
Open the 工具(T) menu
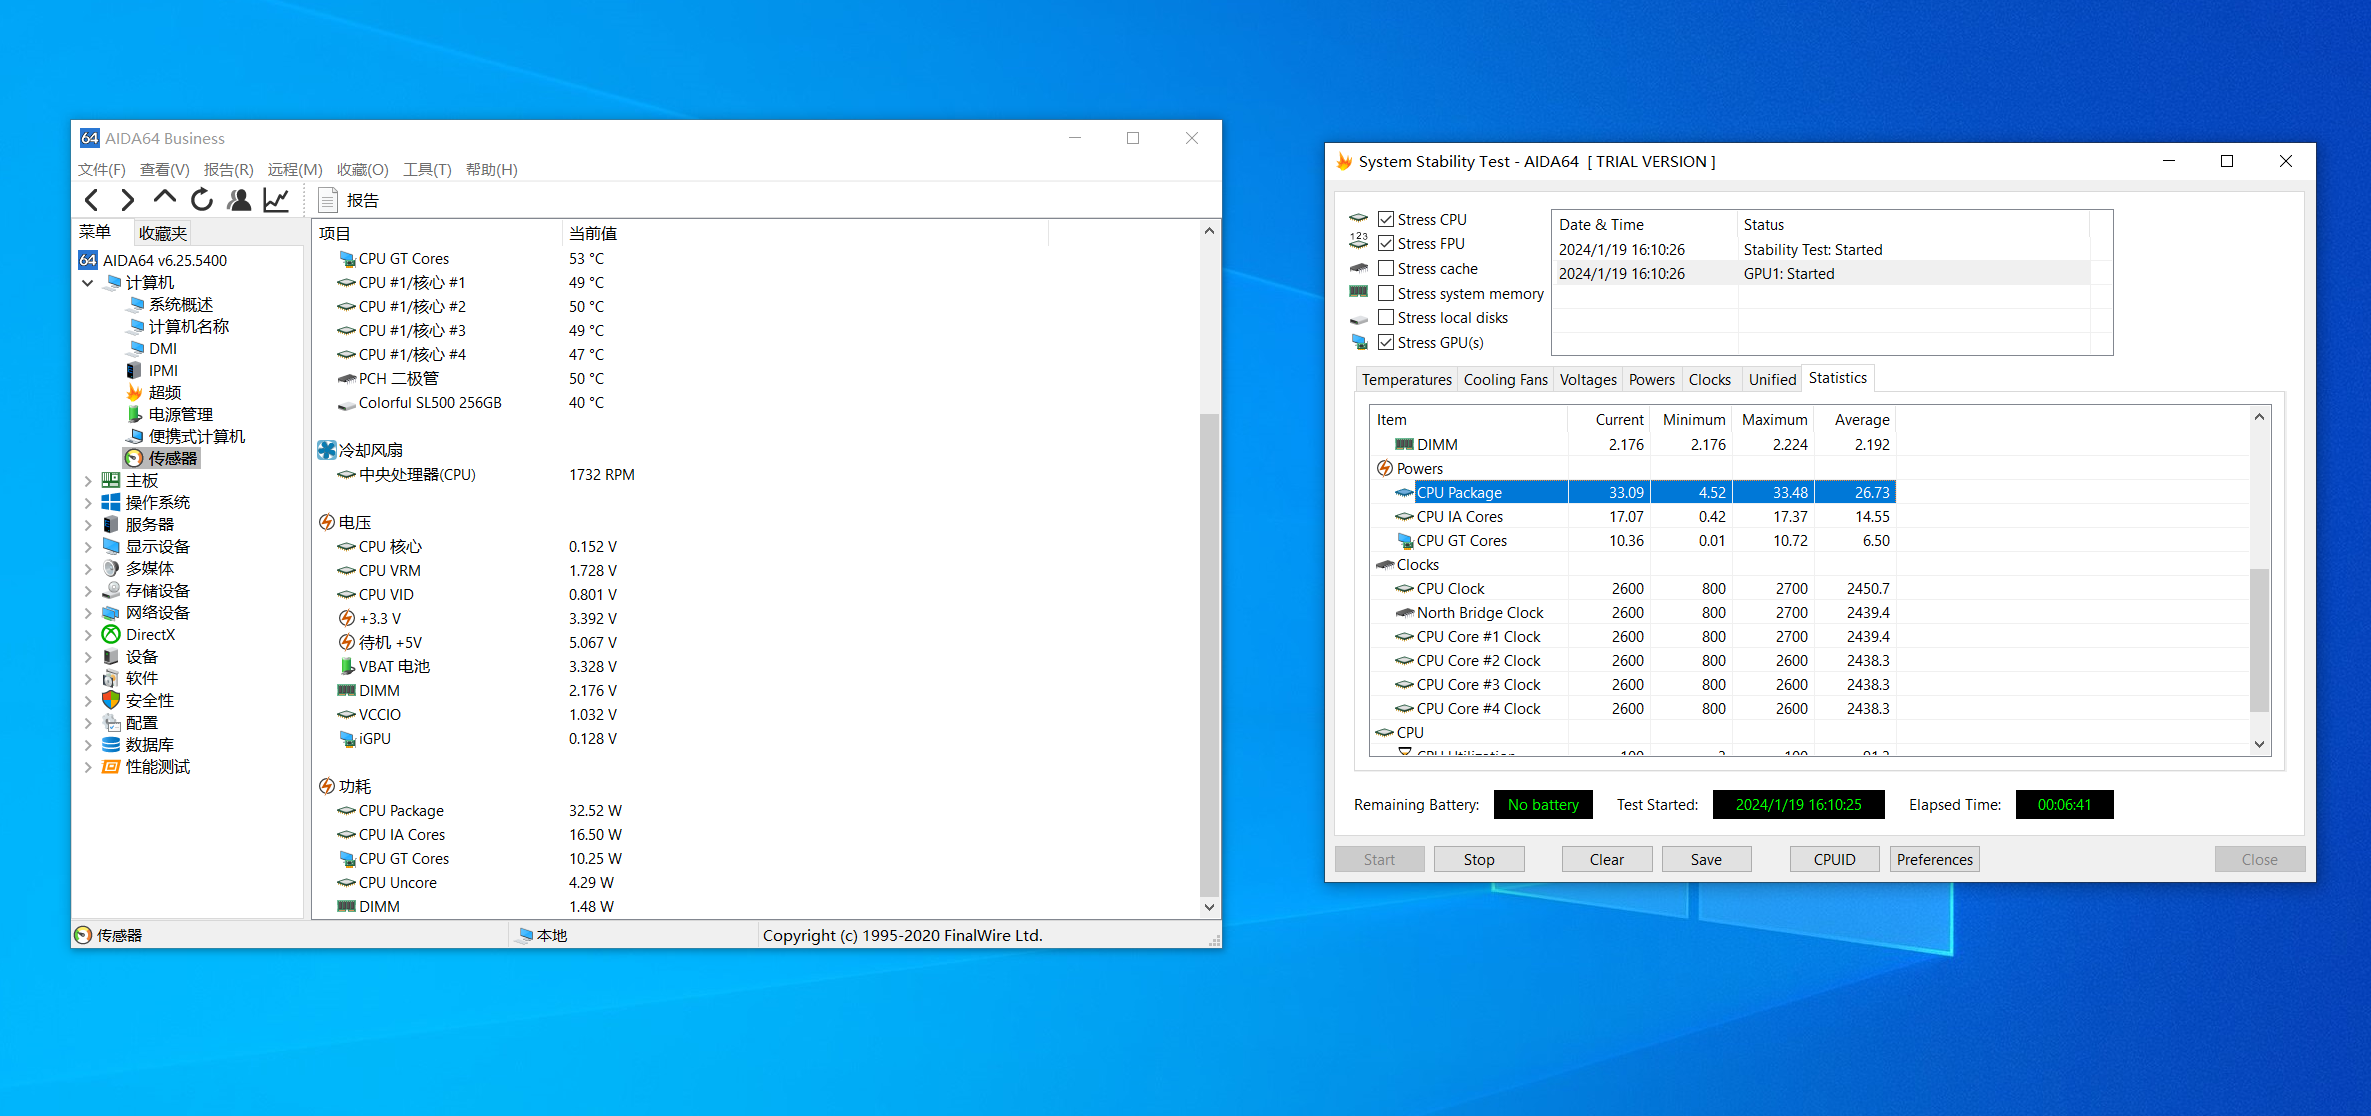pos(427,170)
